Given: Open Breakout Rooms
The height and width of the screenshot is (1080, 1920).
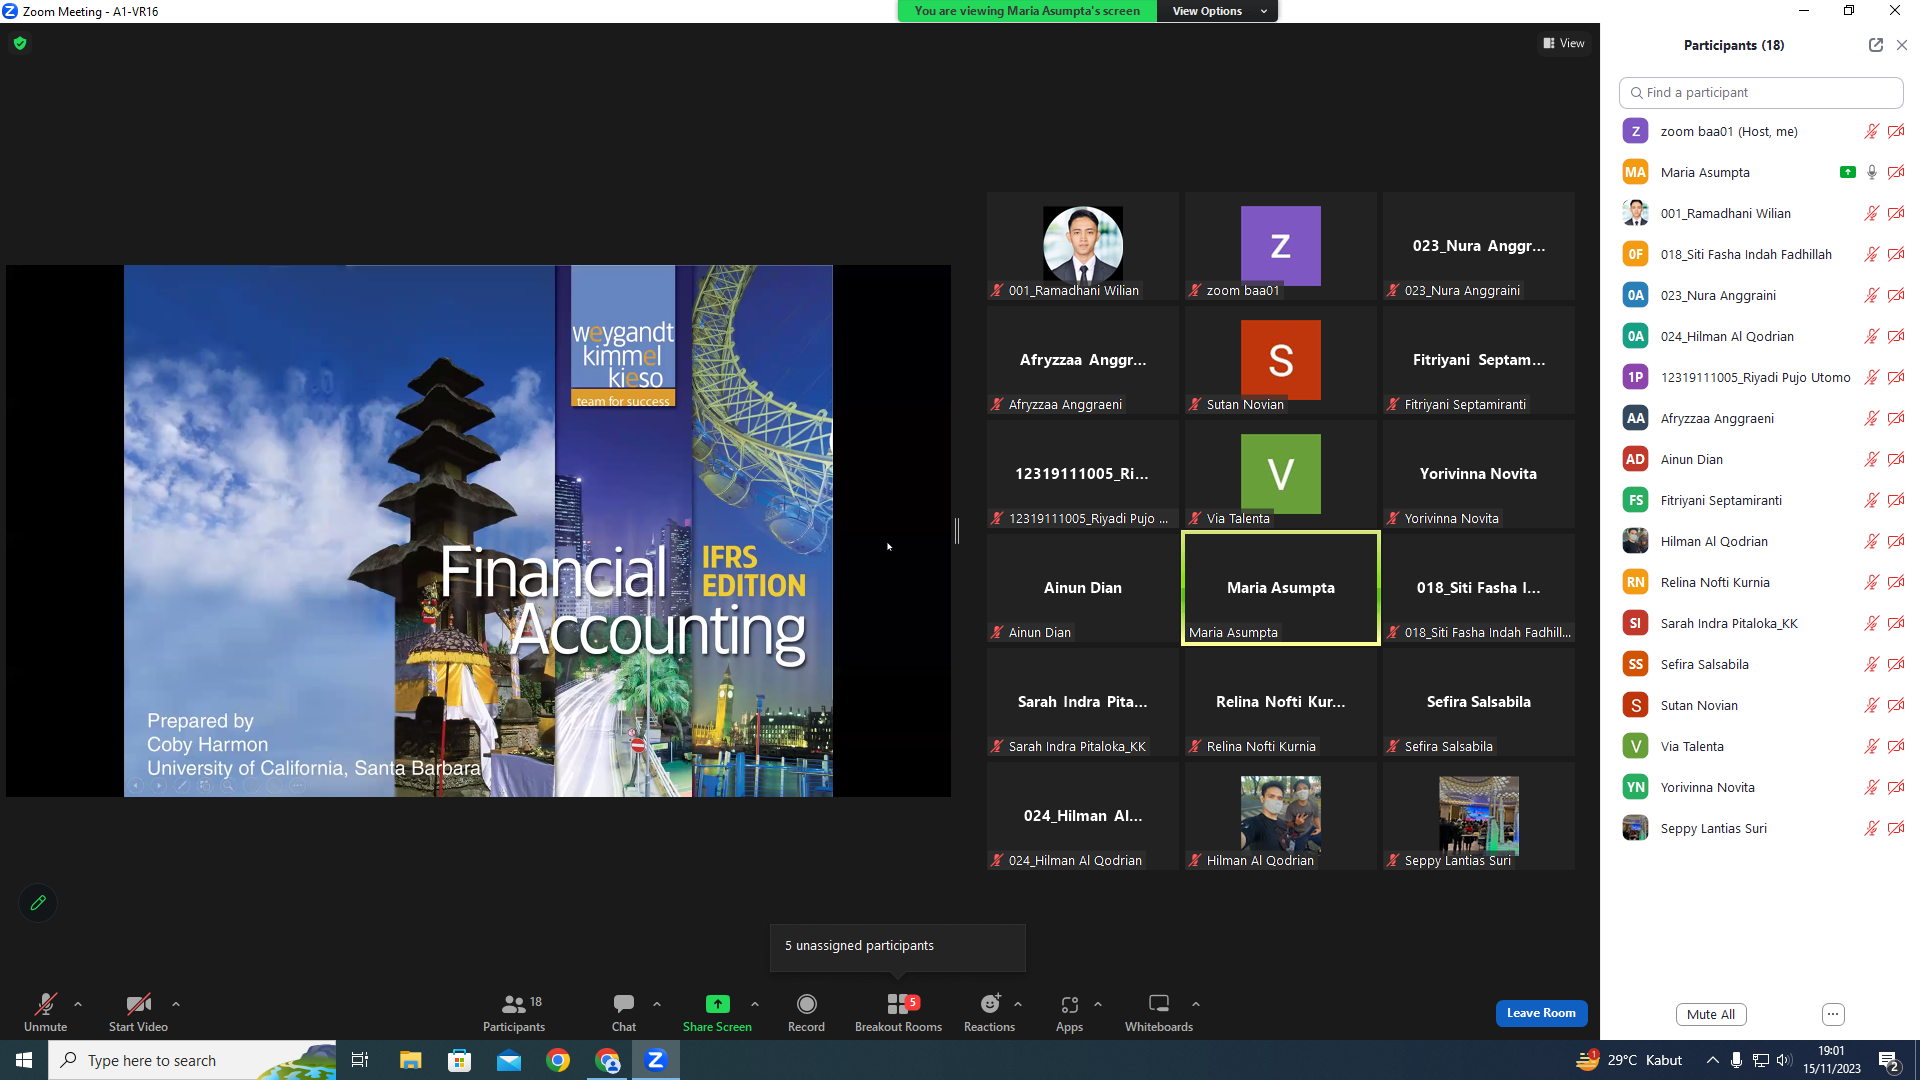Looking at the screenshot, I should pos(898,1012).
